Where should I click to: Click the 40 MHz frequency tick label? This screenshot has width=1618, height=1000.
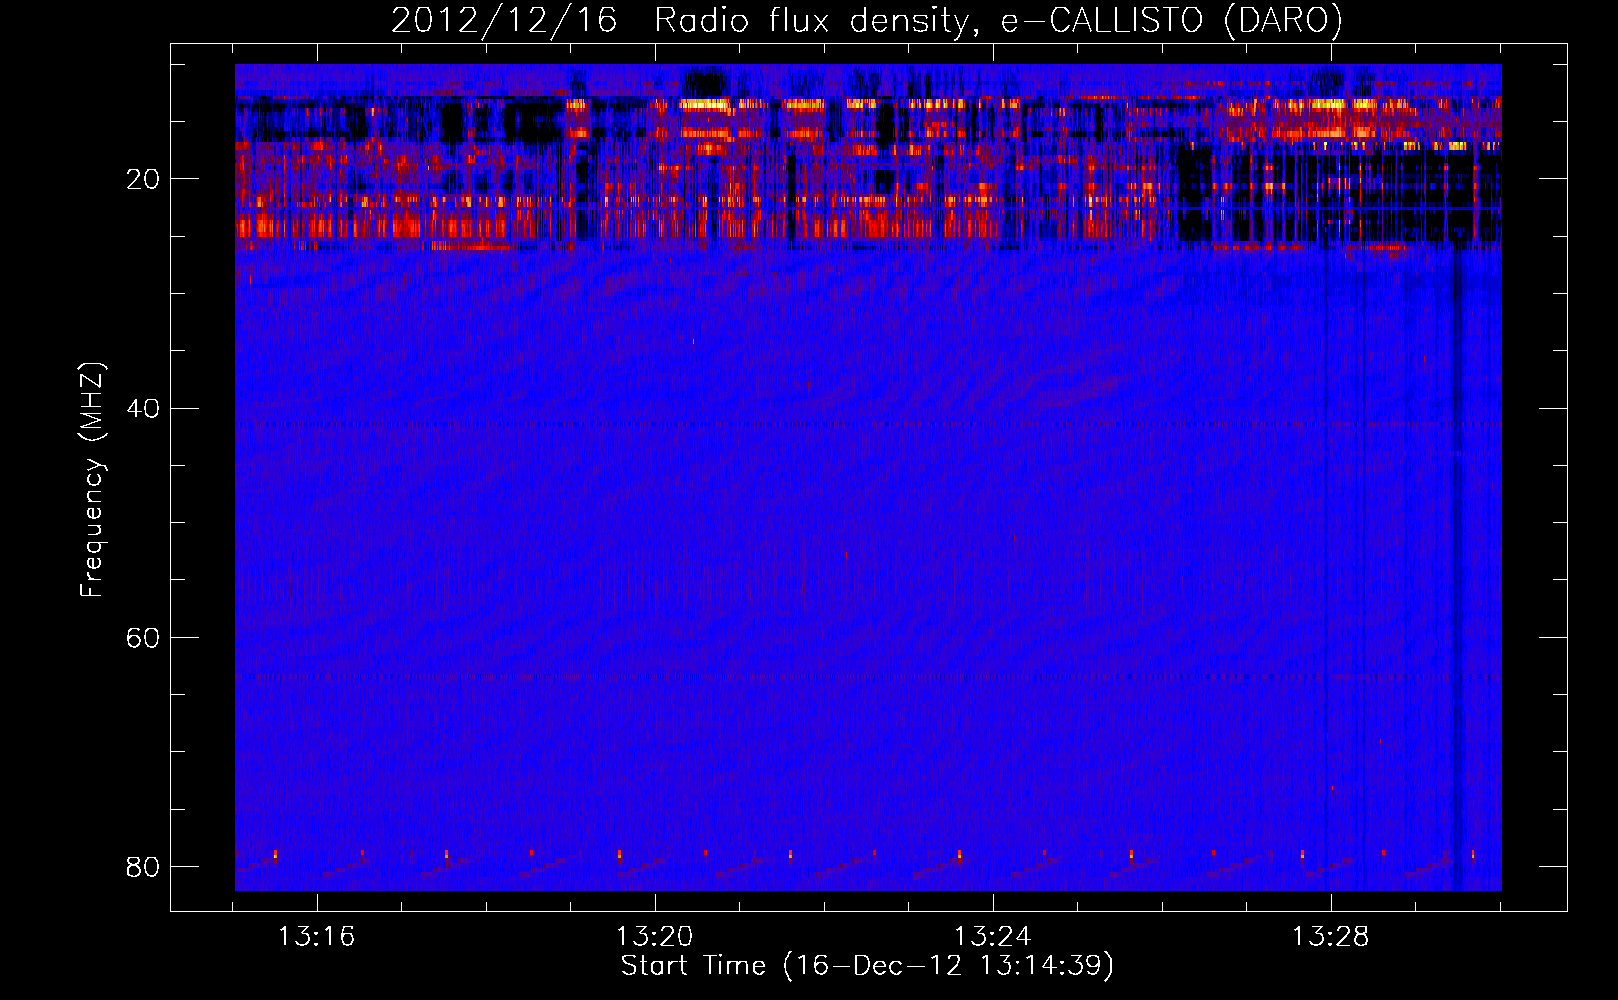[x=143, y=408]
